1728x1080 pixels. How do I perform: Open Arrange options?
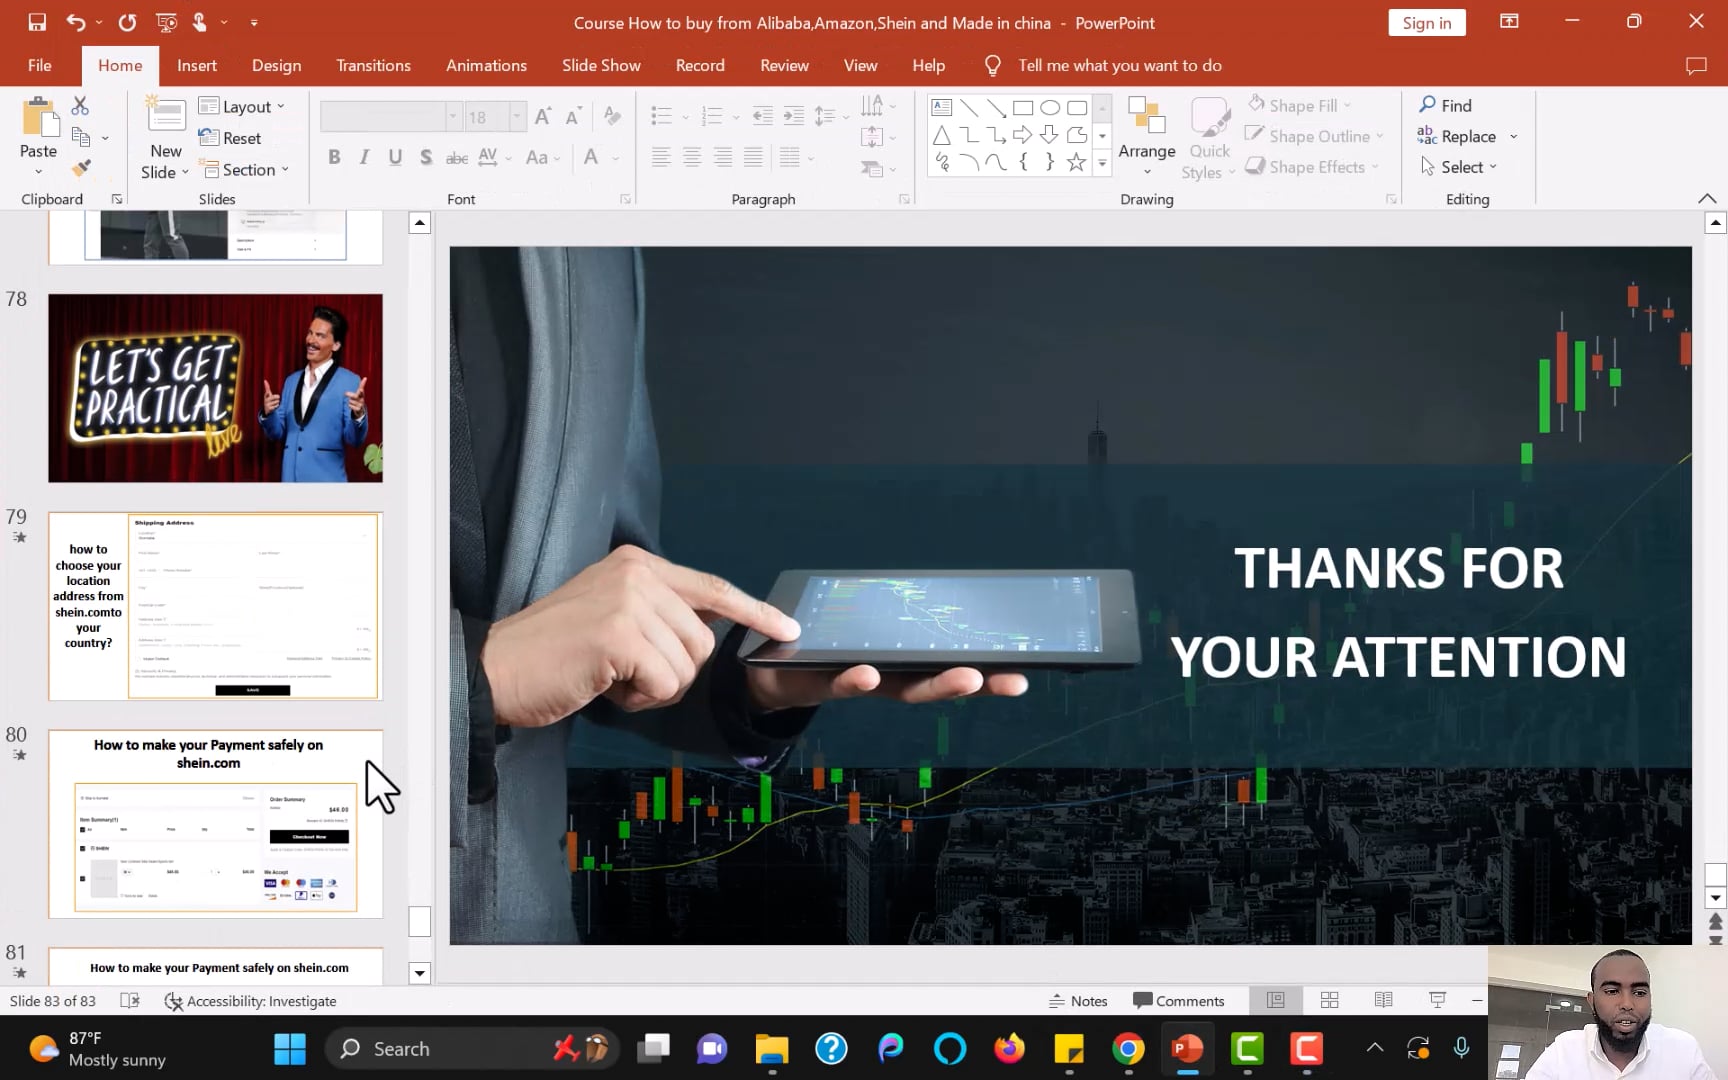click(1146, 137)
